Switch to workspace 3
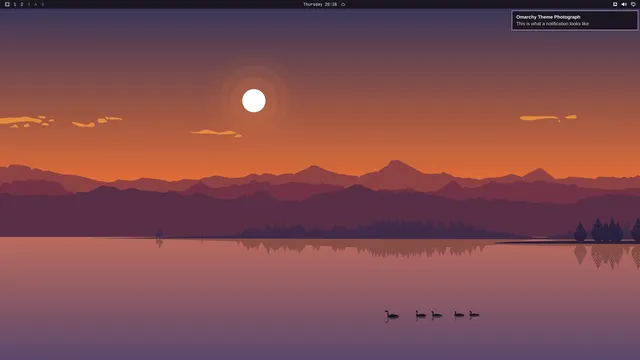This screenshot has width=640, height=360. (29, 4)
